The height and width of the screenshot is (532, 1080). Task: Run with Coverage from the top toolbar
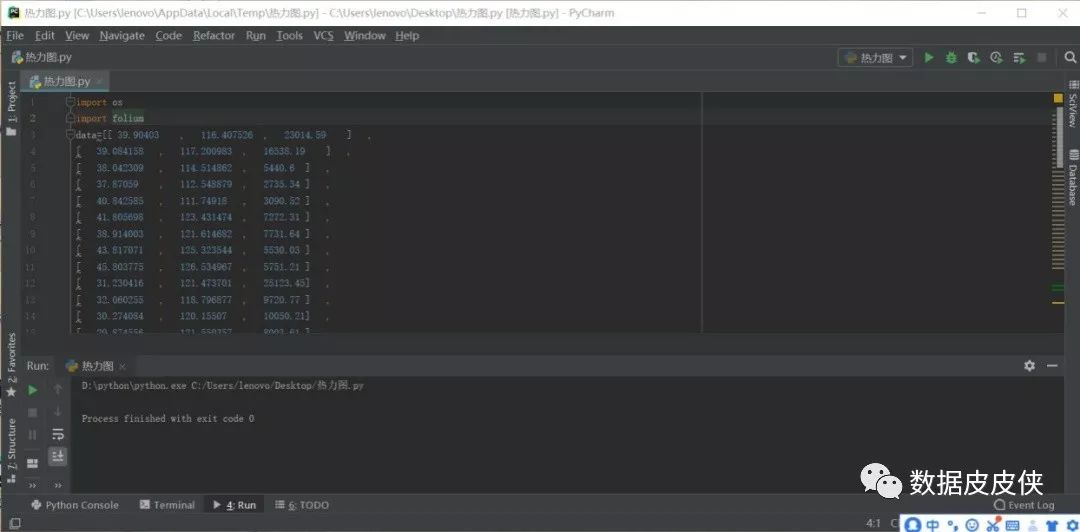[973, 58]
